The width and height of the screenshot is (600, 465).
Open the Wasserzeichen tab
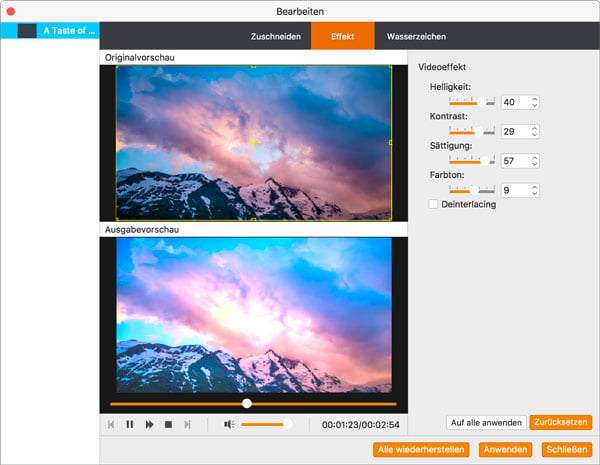(416, 36)
